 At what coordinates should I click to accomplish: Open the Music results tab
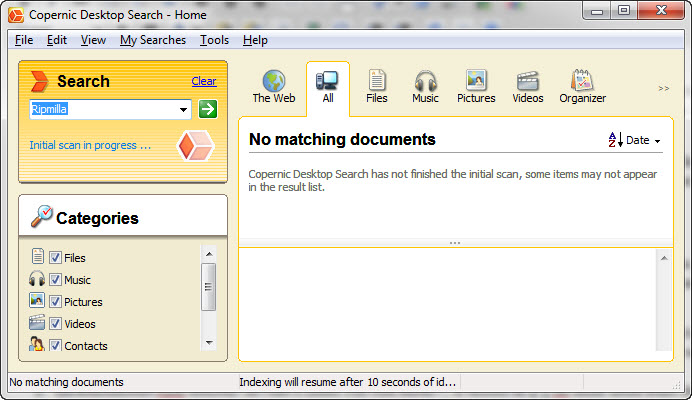pos(425,87)
